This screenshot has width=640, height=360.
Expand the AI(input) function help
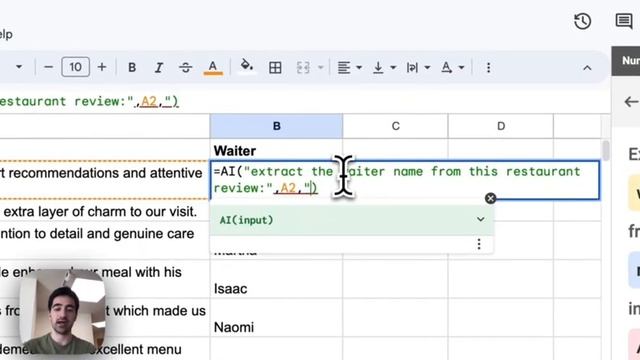tap(481, 220)
